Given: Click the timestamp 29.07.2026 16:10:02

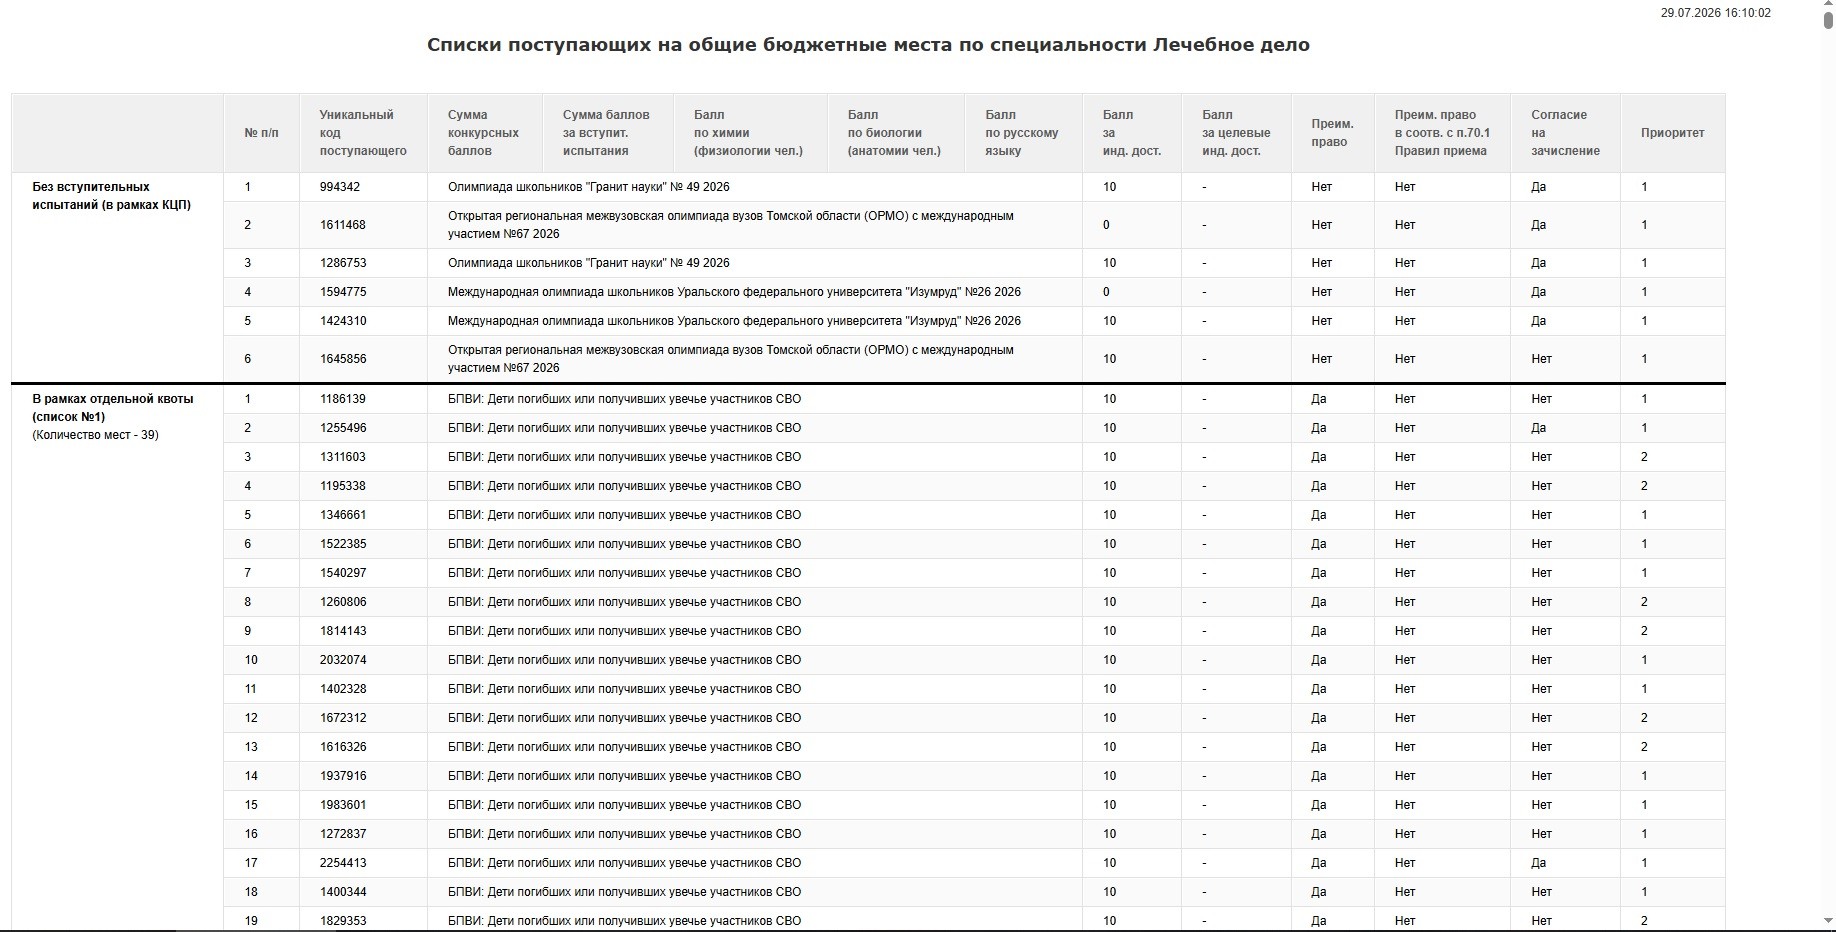Looking at the screenshot, I should [1716, 13].
